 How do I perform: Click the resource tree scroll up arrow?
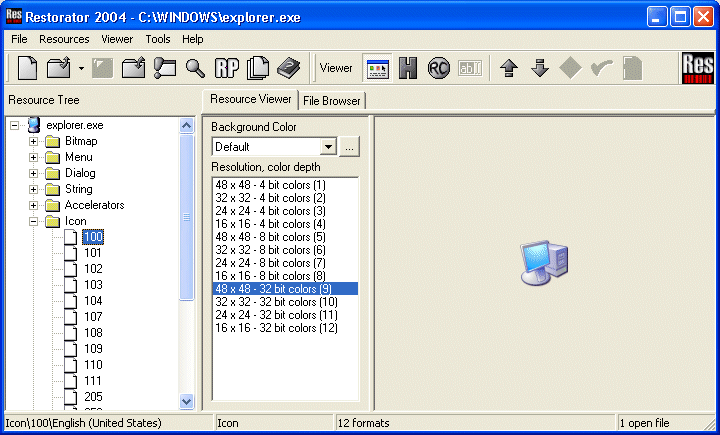186,126
